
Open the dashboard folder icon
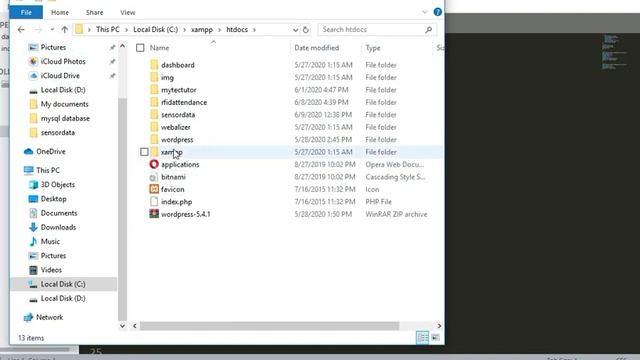pyautogui.click(x=154, y=65)
